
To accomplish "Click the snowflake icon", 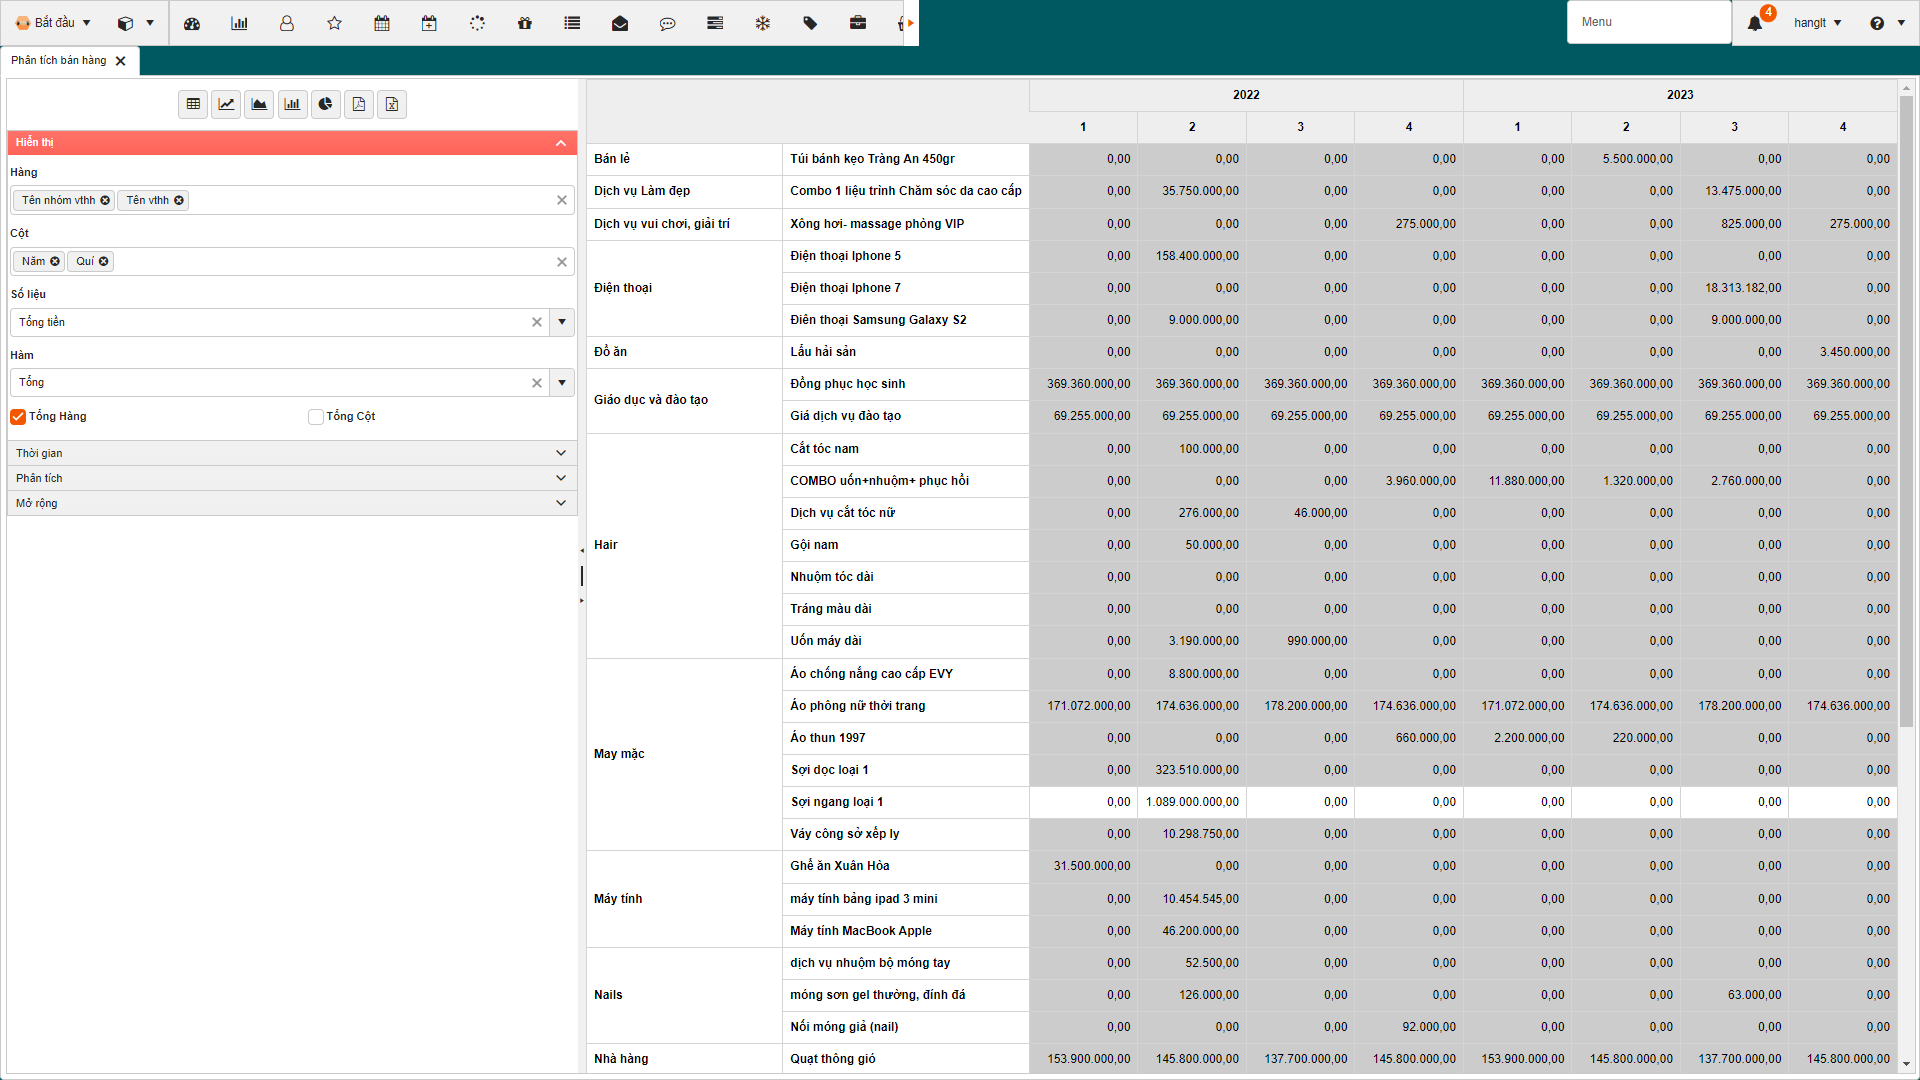I will click(x=763, y=23).
